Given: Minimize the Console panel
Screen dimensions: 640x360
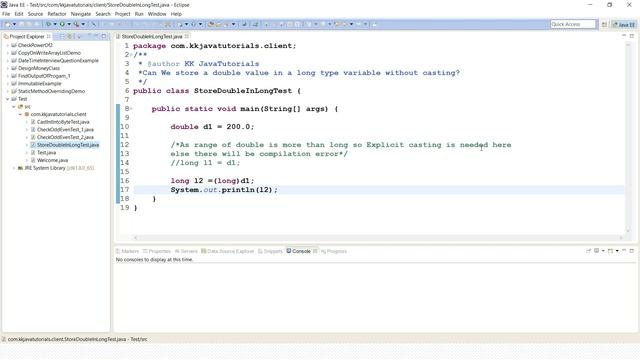Looking at the screenshot, I should 624,251.
